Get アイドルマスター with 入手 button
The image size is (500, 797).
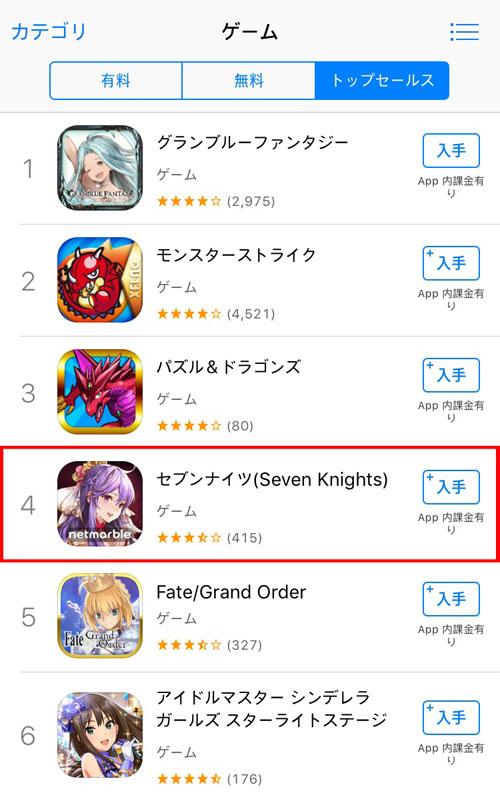[x=451, y=717]
